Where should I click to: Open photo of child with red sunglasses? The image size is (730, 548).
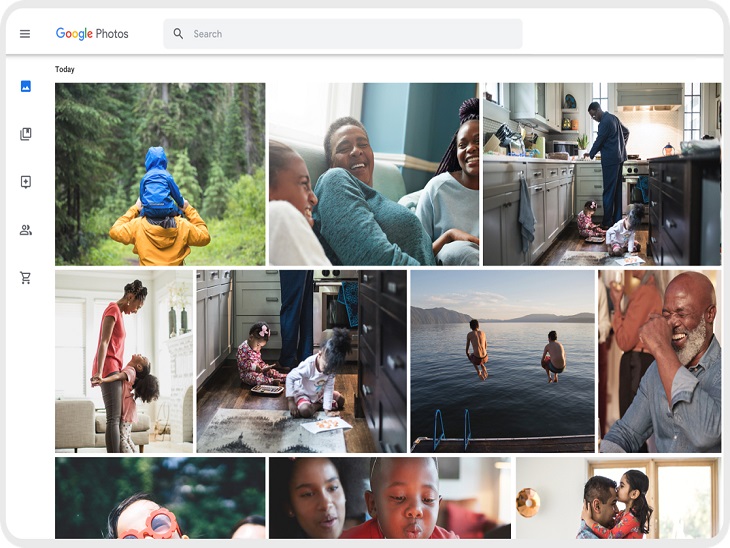(160, 499)
